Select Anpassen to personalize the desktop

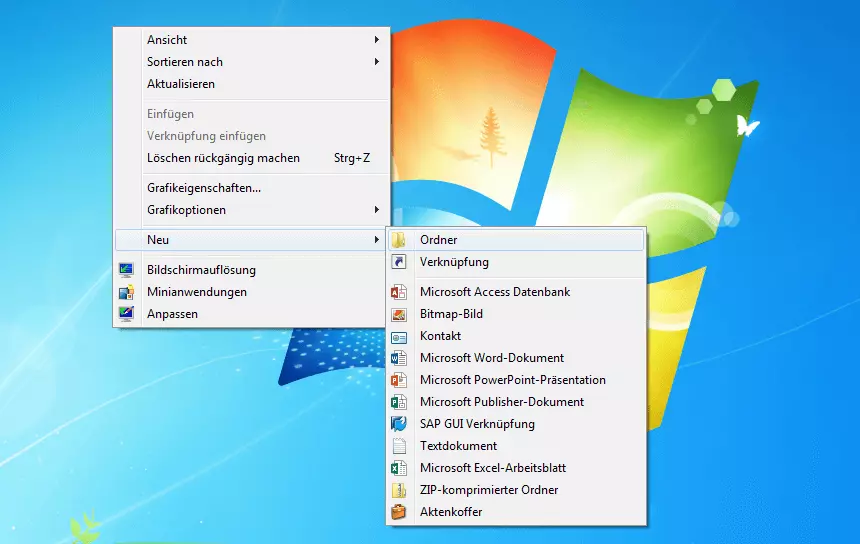point(251,314)
